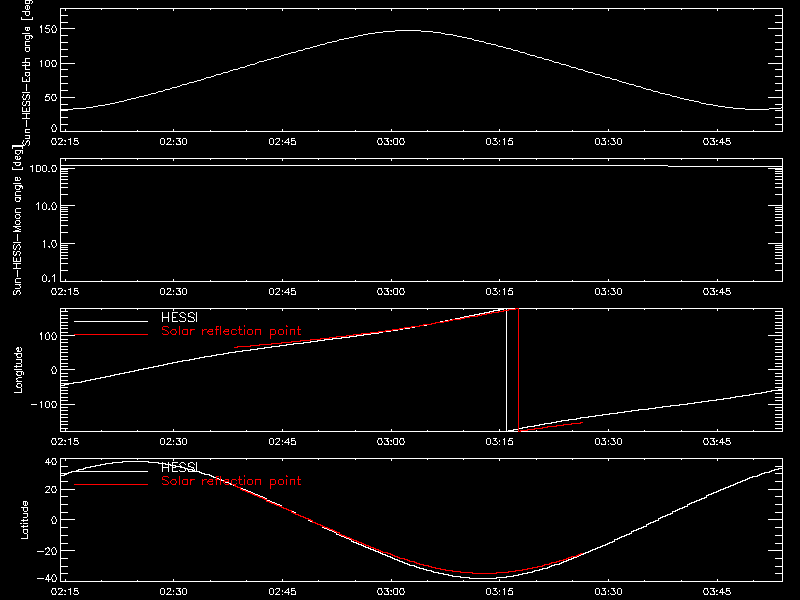The image size is (800, 600).
Task: Click 02:30 time label under Latitude plot
Action: pos(173,592)
